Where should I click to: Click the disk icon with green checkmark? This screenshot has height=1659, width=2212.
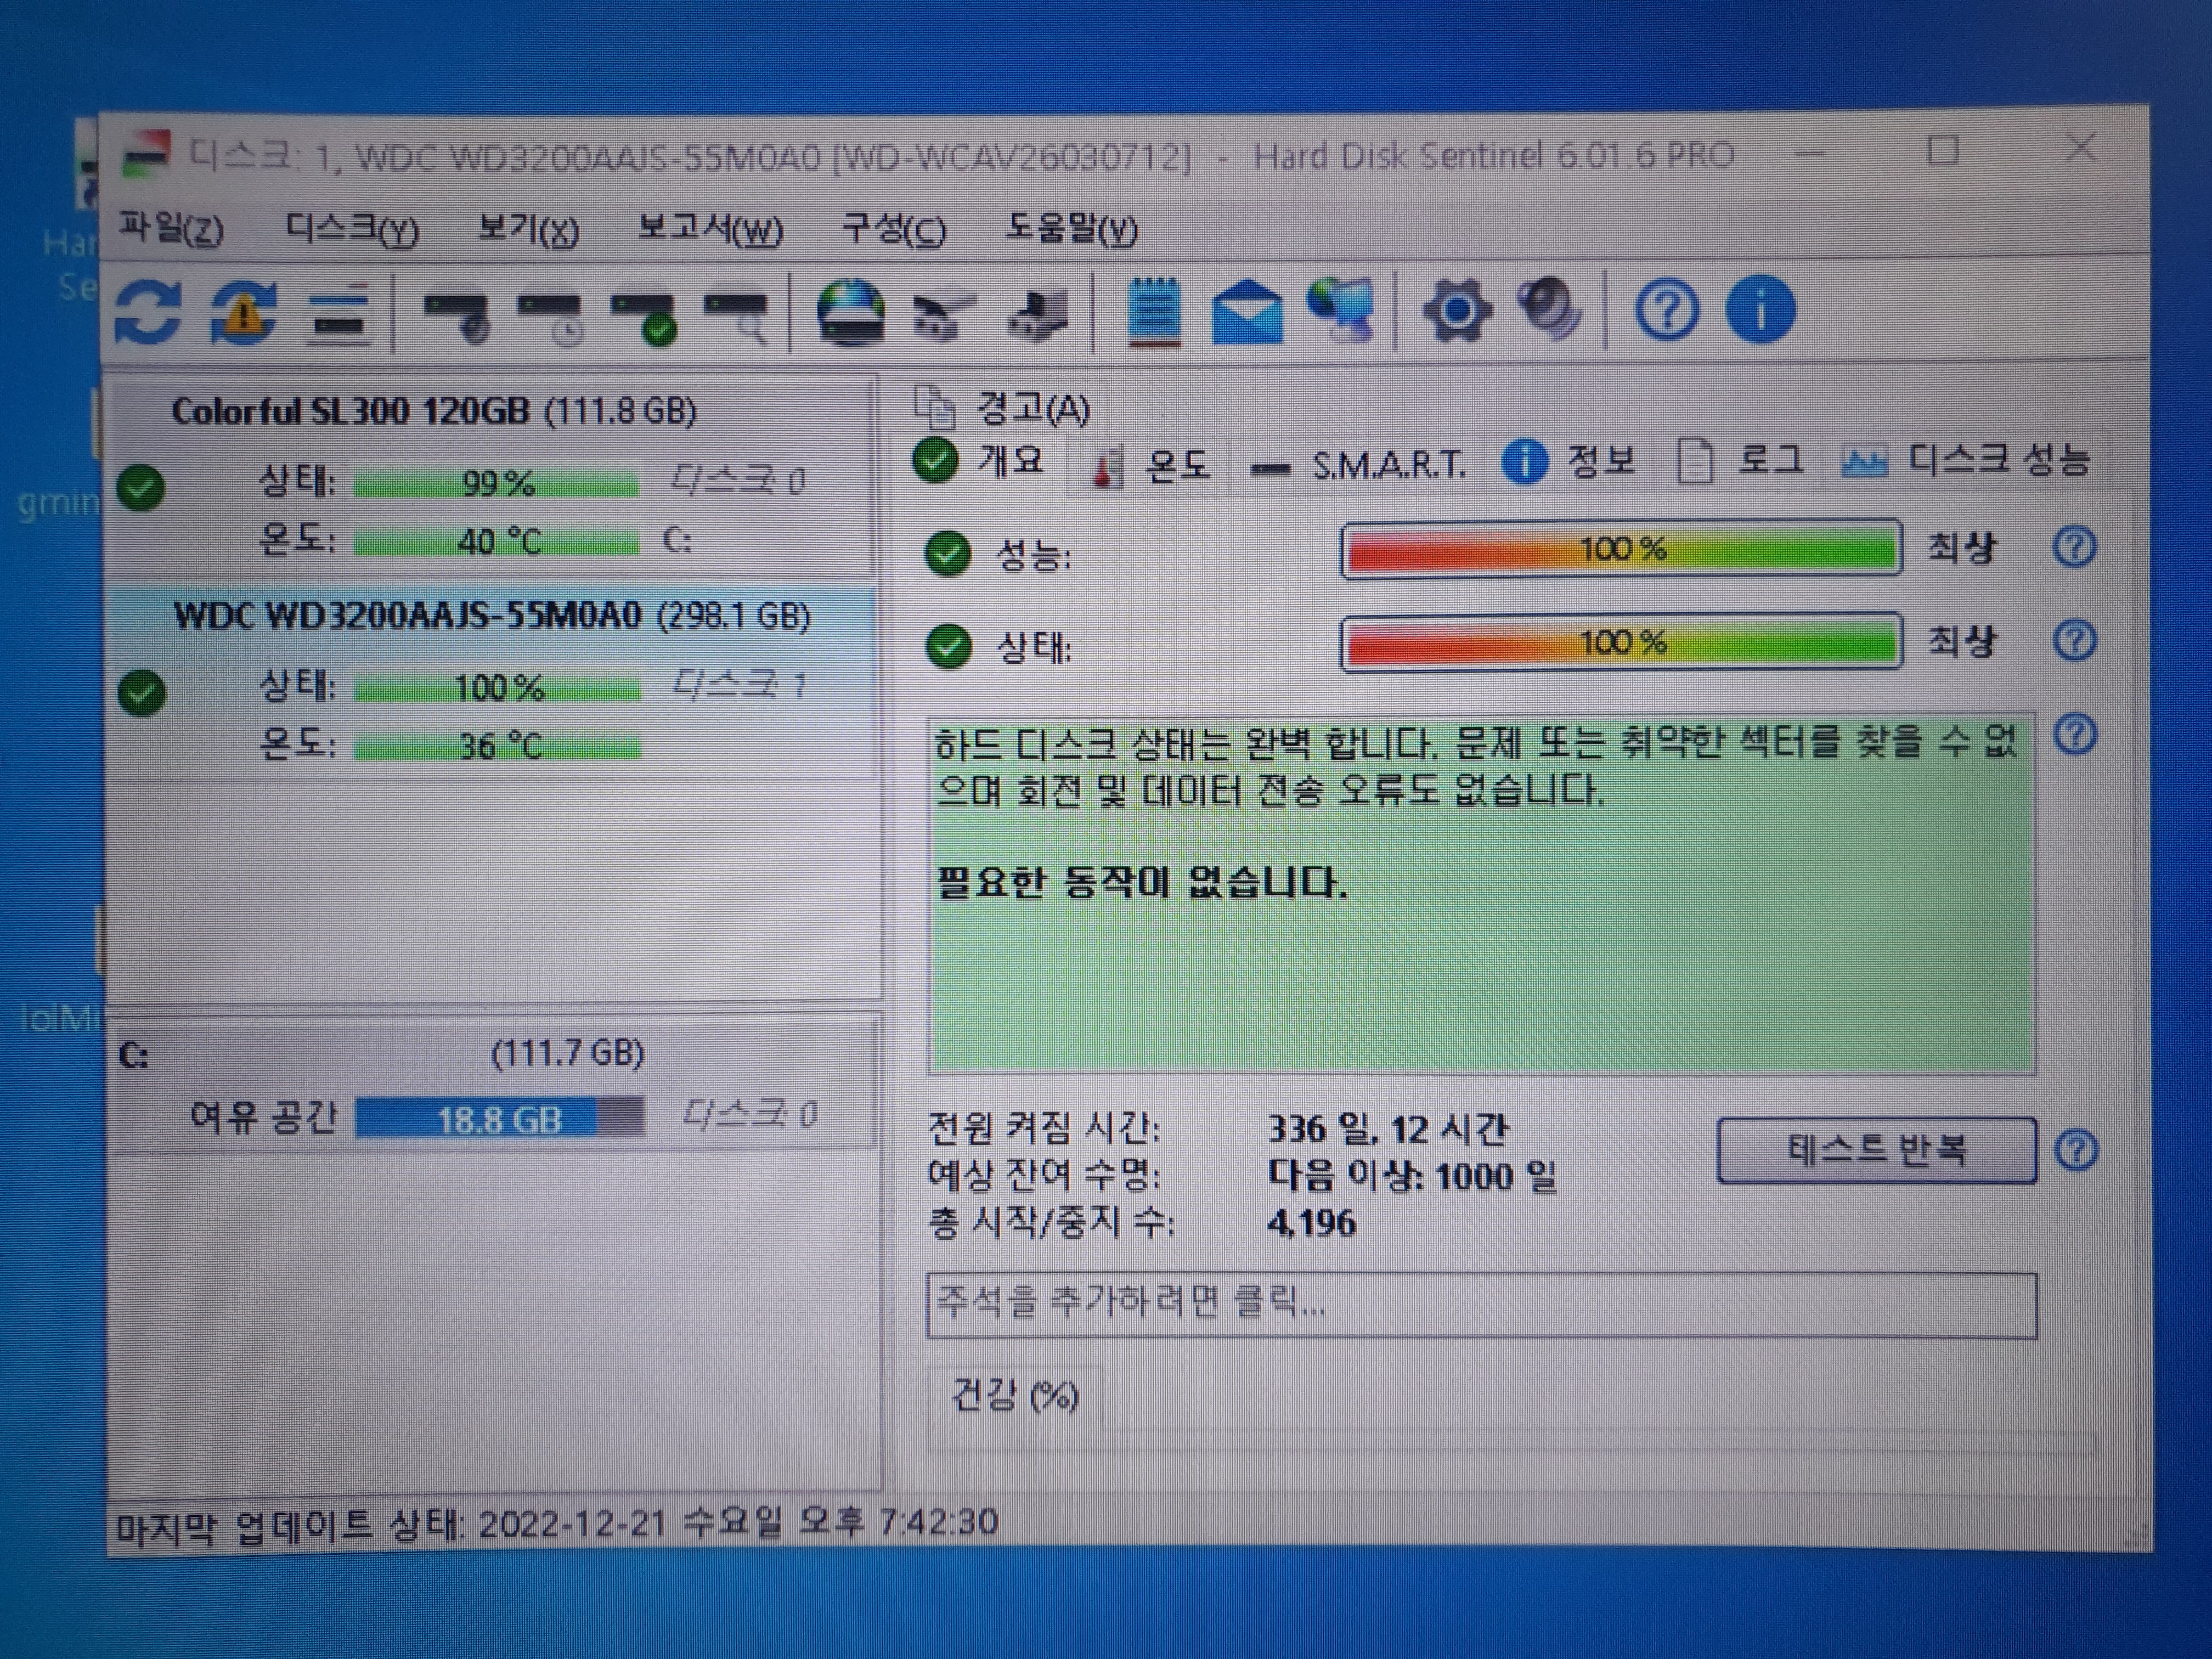[x=644, y=317]
